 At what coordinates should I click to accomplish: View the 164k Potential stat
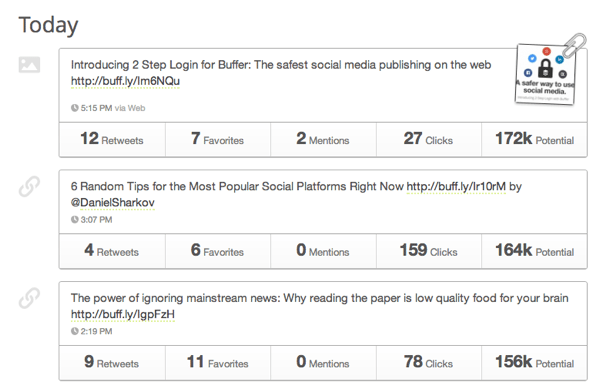[534, 251]
